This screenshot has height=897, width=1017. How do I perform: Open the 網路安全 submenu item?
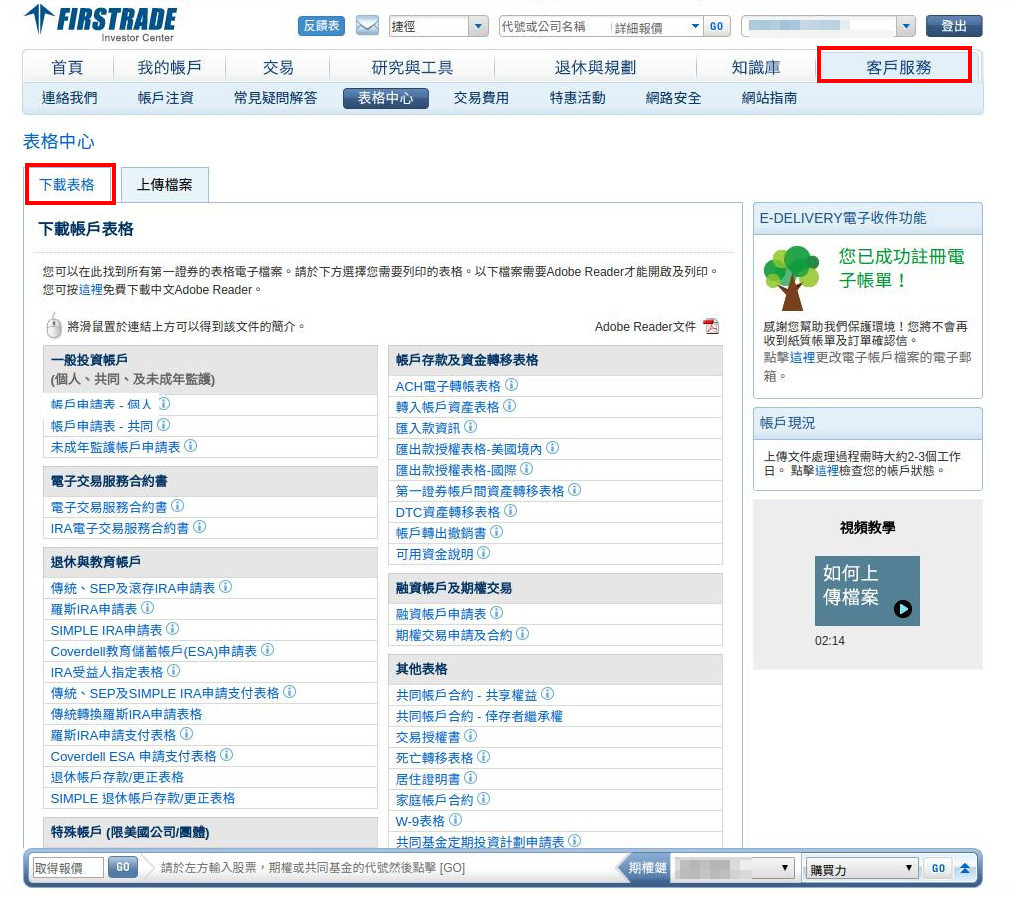click(673, 98)
